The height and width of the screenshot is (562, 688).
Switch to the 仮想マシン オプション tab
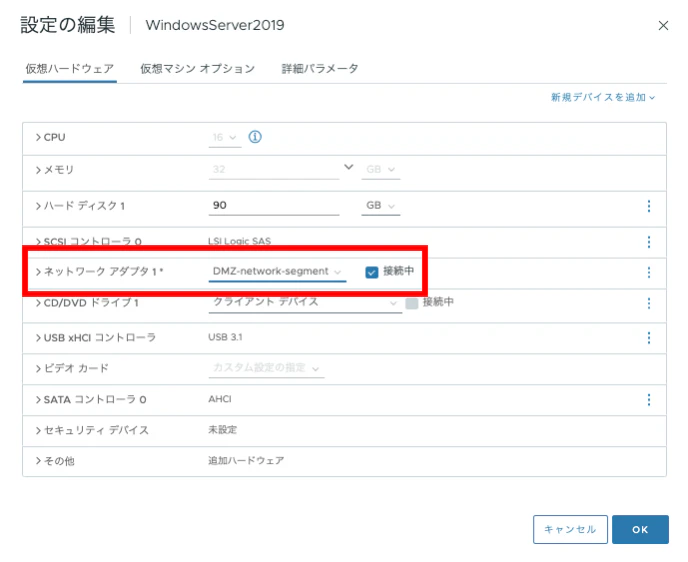coord(197,69)
